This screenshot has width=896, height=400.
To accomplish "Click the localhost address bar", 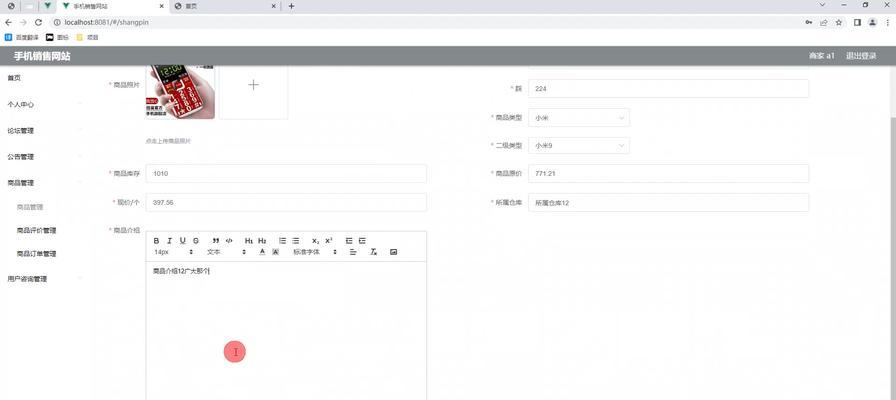I will 423,22.
